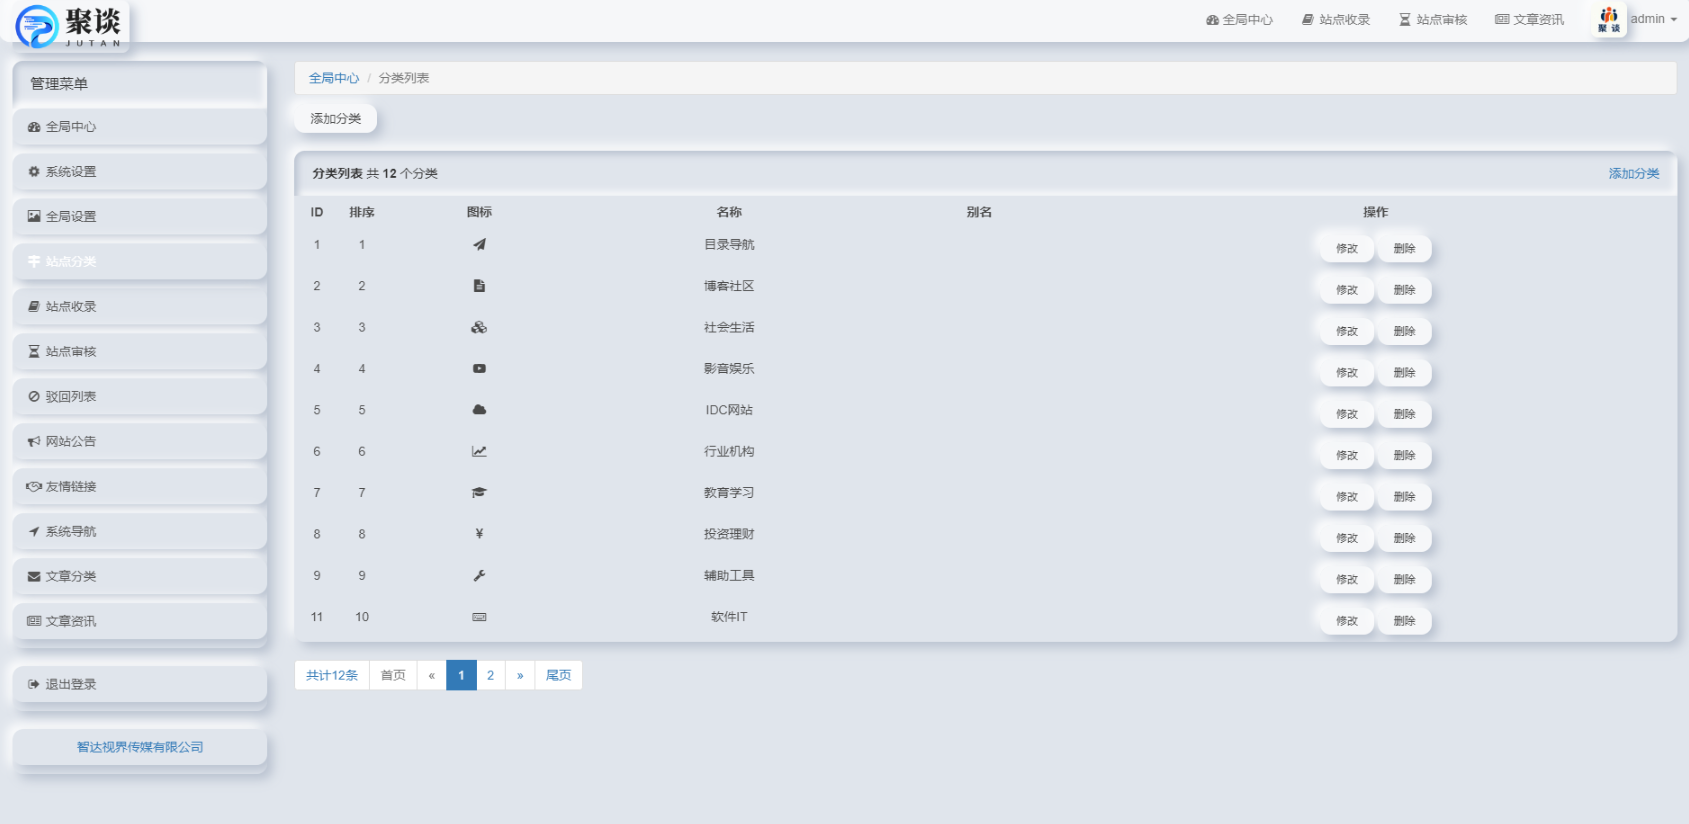Click 删除 for 投资理财
The image size is (1689, 824).
pos(1404,538)
